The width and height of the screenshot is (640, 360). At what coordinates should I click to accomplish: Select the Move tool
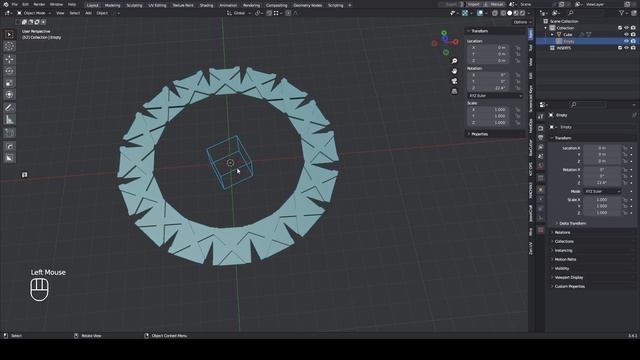9,60
